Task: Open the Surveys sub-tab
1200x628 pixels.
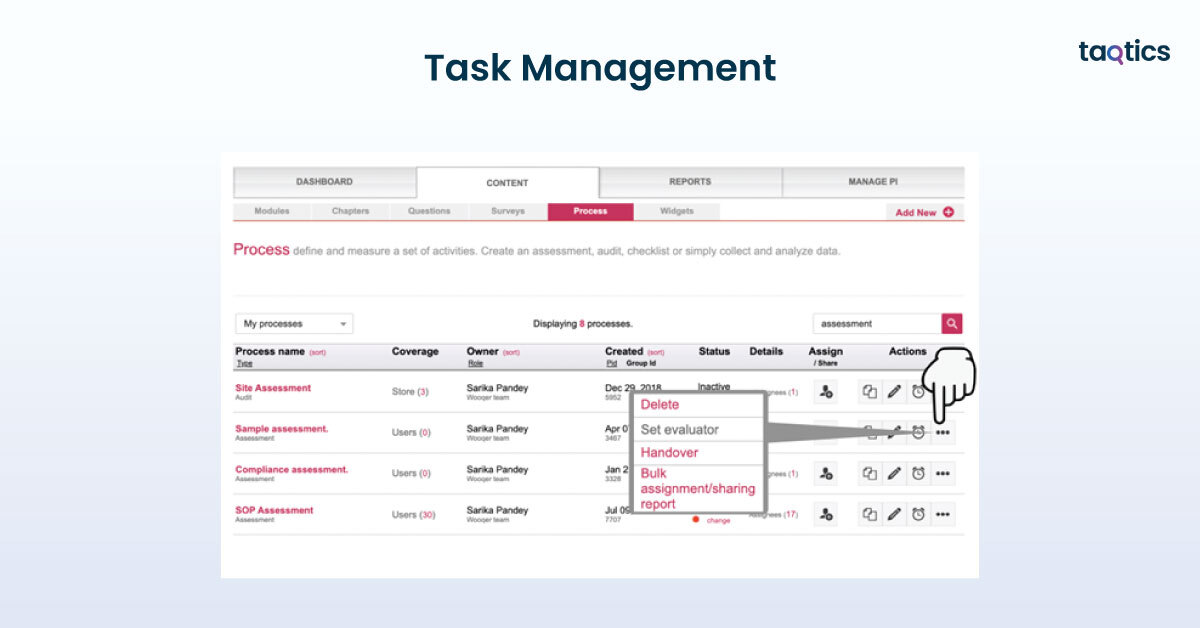Action: (507, 212)
